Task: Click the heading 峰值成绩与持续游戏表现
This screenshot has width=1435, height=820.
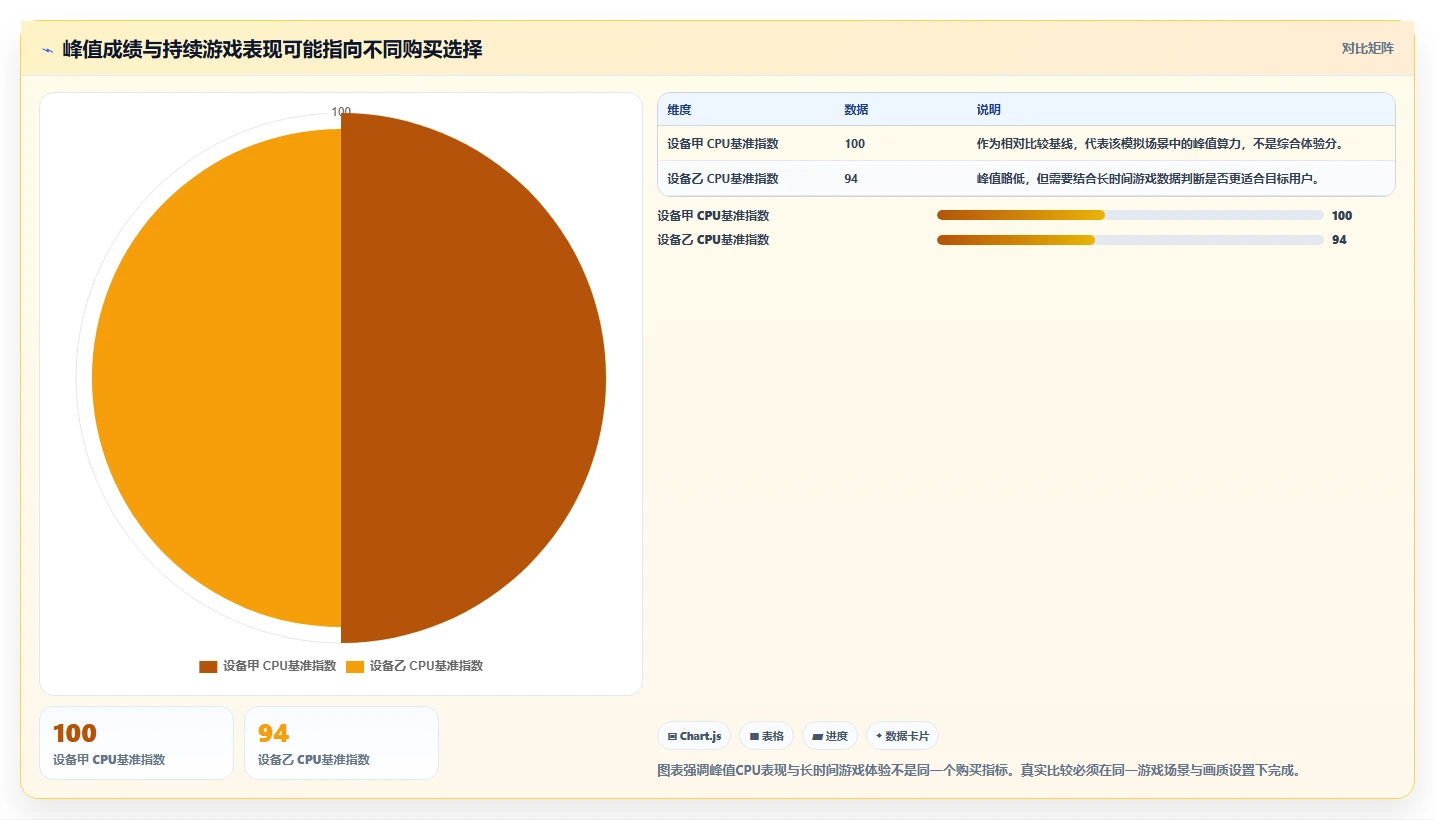Action: pos(272,49)
